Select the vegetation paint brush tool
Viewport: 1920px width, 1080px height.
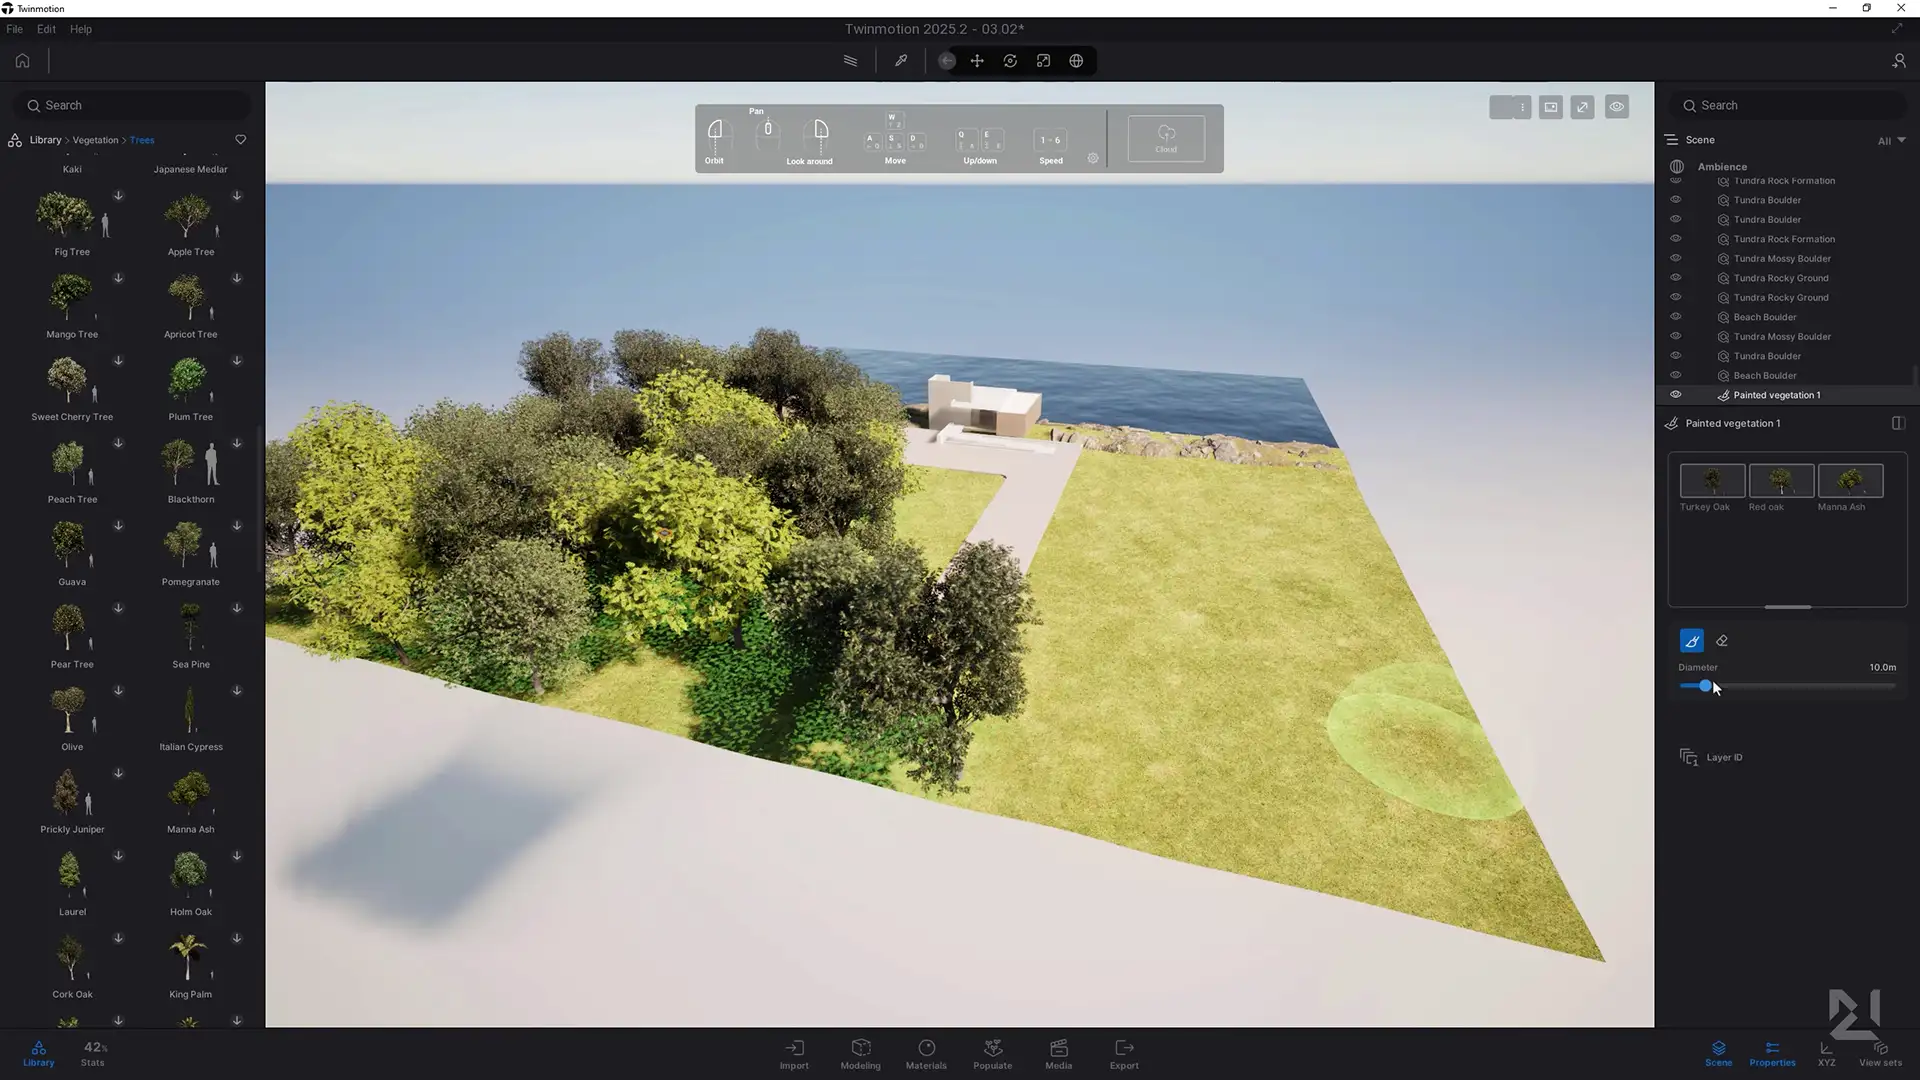point(1691,641)
